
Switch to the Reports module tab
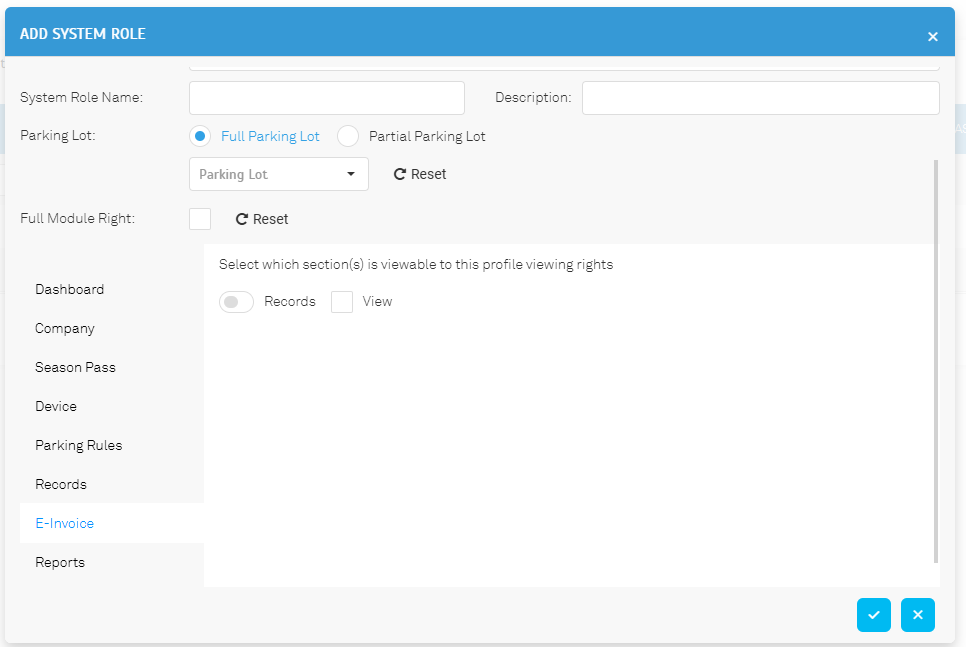tap(60, 562)
